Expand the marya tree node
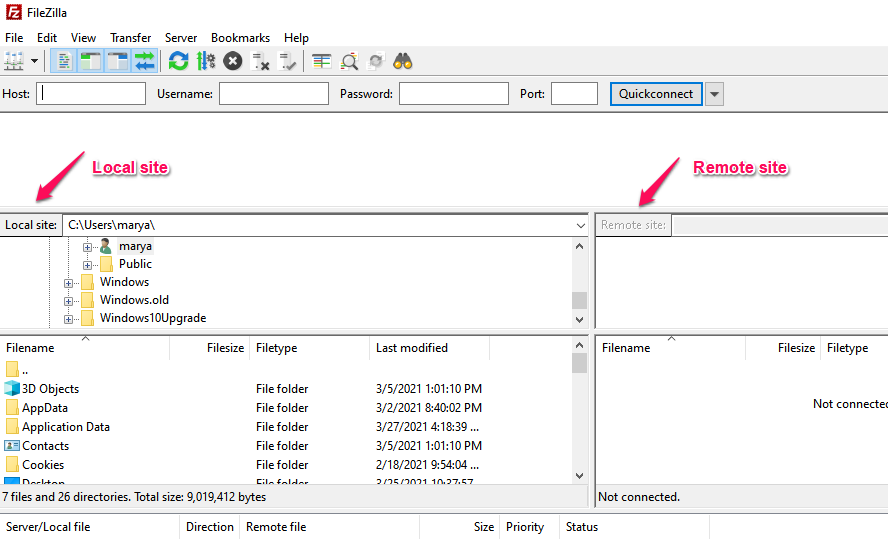The image size is (888, 555). [87, 247]
